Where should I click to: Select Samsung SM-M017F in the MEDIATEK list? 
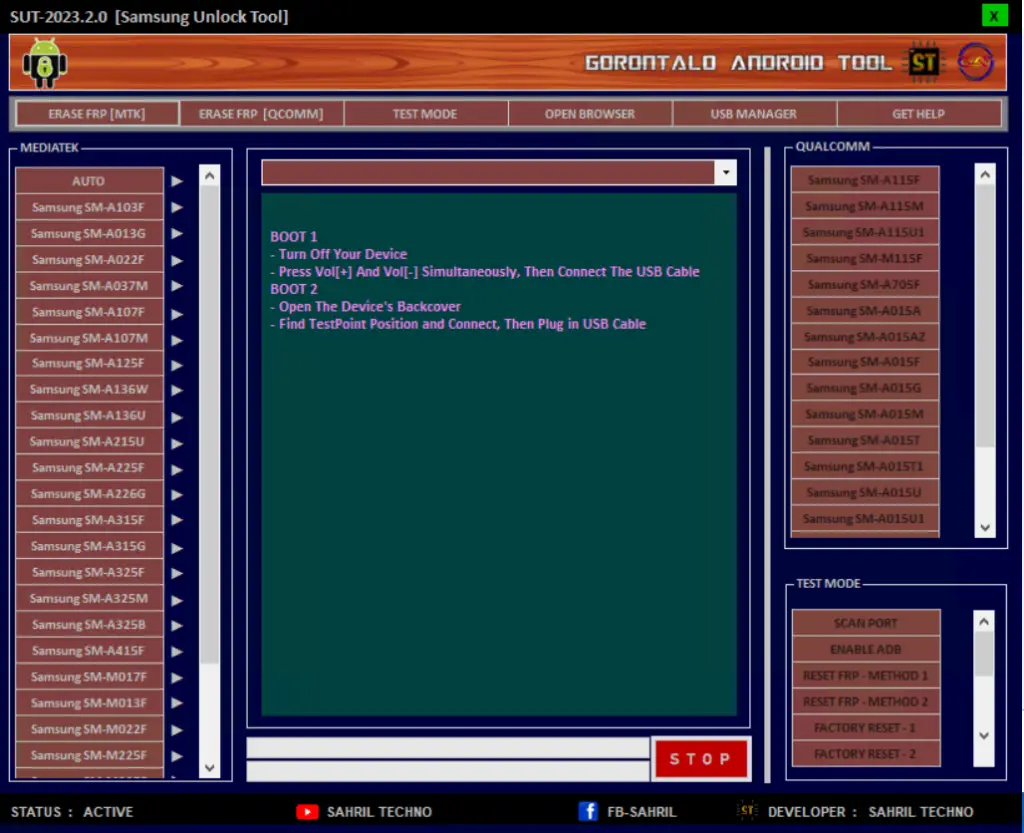click(89, 677)
